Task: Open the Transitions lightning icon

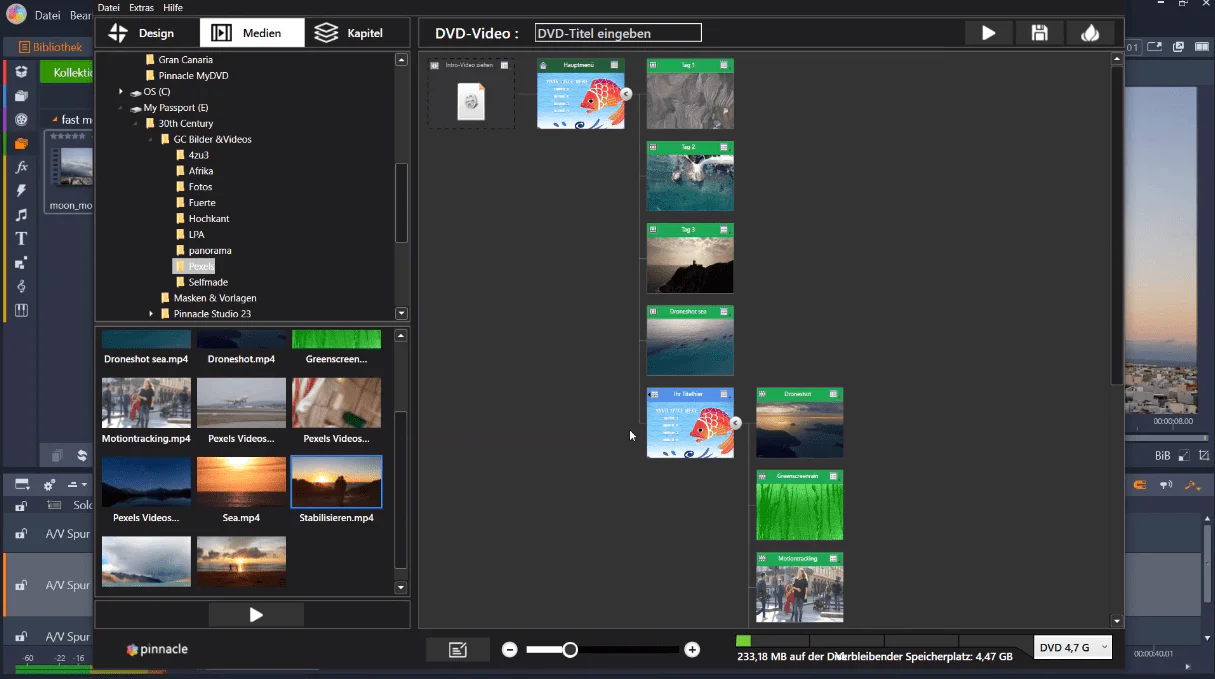Action: [21, 191]
